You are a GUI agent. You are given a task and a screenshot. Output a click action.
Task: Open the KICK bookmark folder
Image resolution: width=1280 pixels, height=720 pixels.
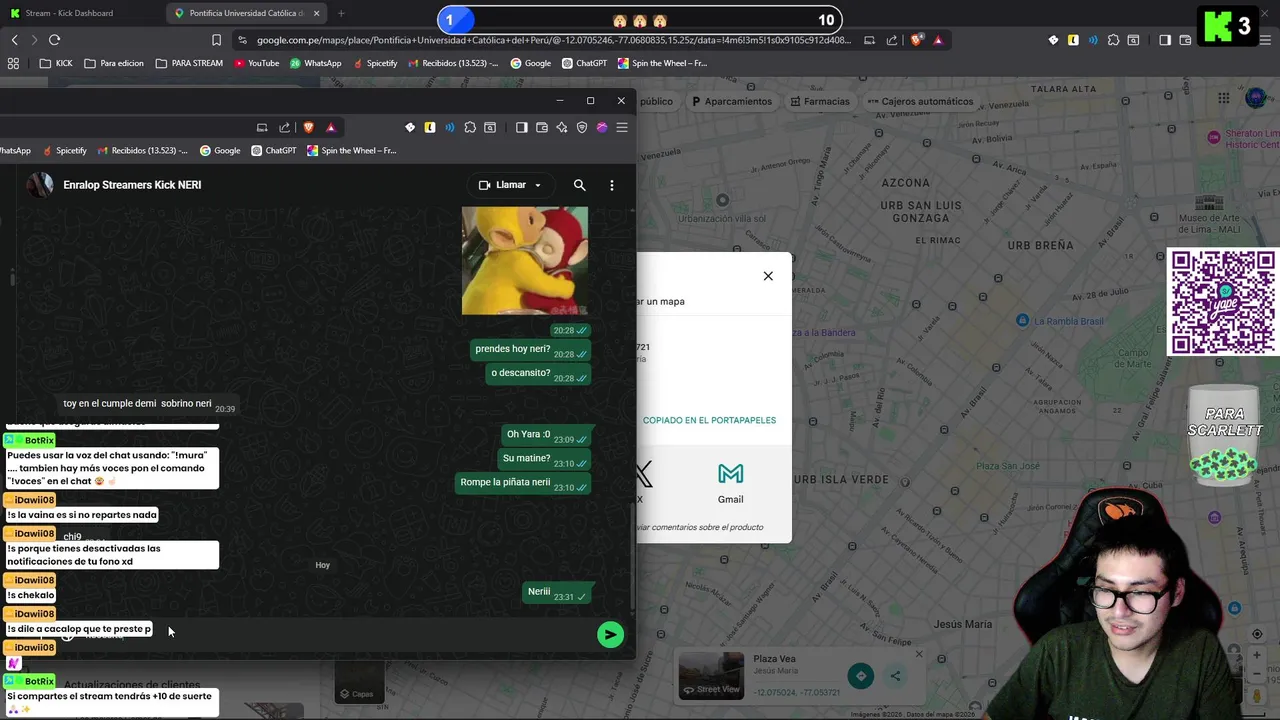(x=56, y=63)
